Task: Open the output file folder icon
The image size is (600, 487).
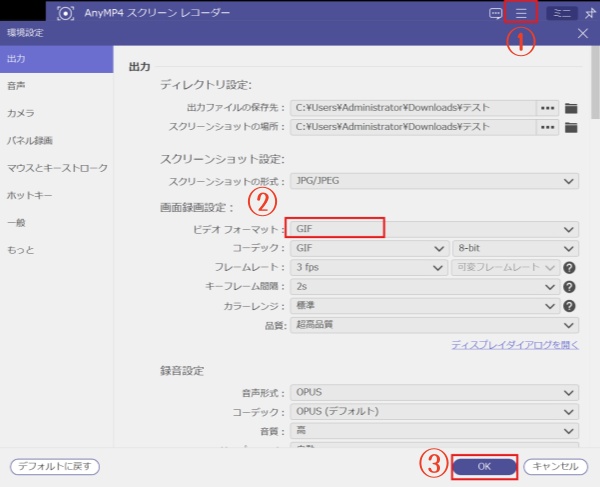Action: tap(571, 108)
